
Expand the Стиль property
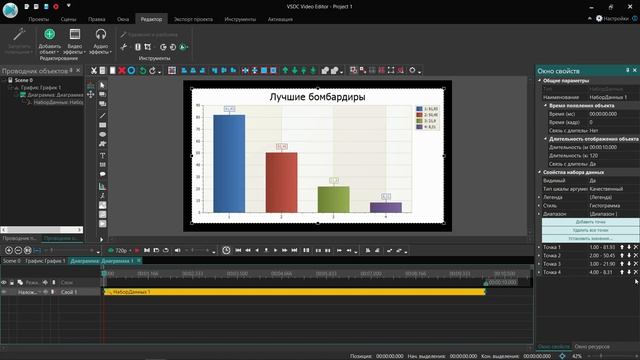click(x=539, y=206)
